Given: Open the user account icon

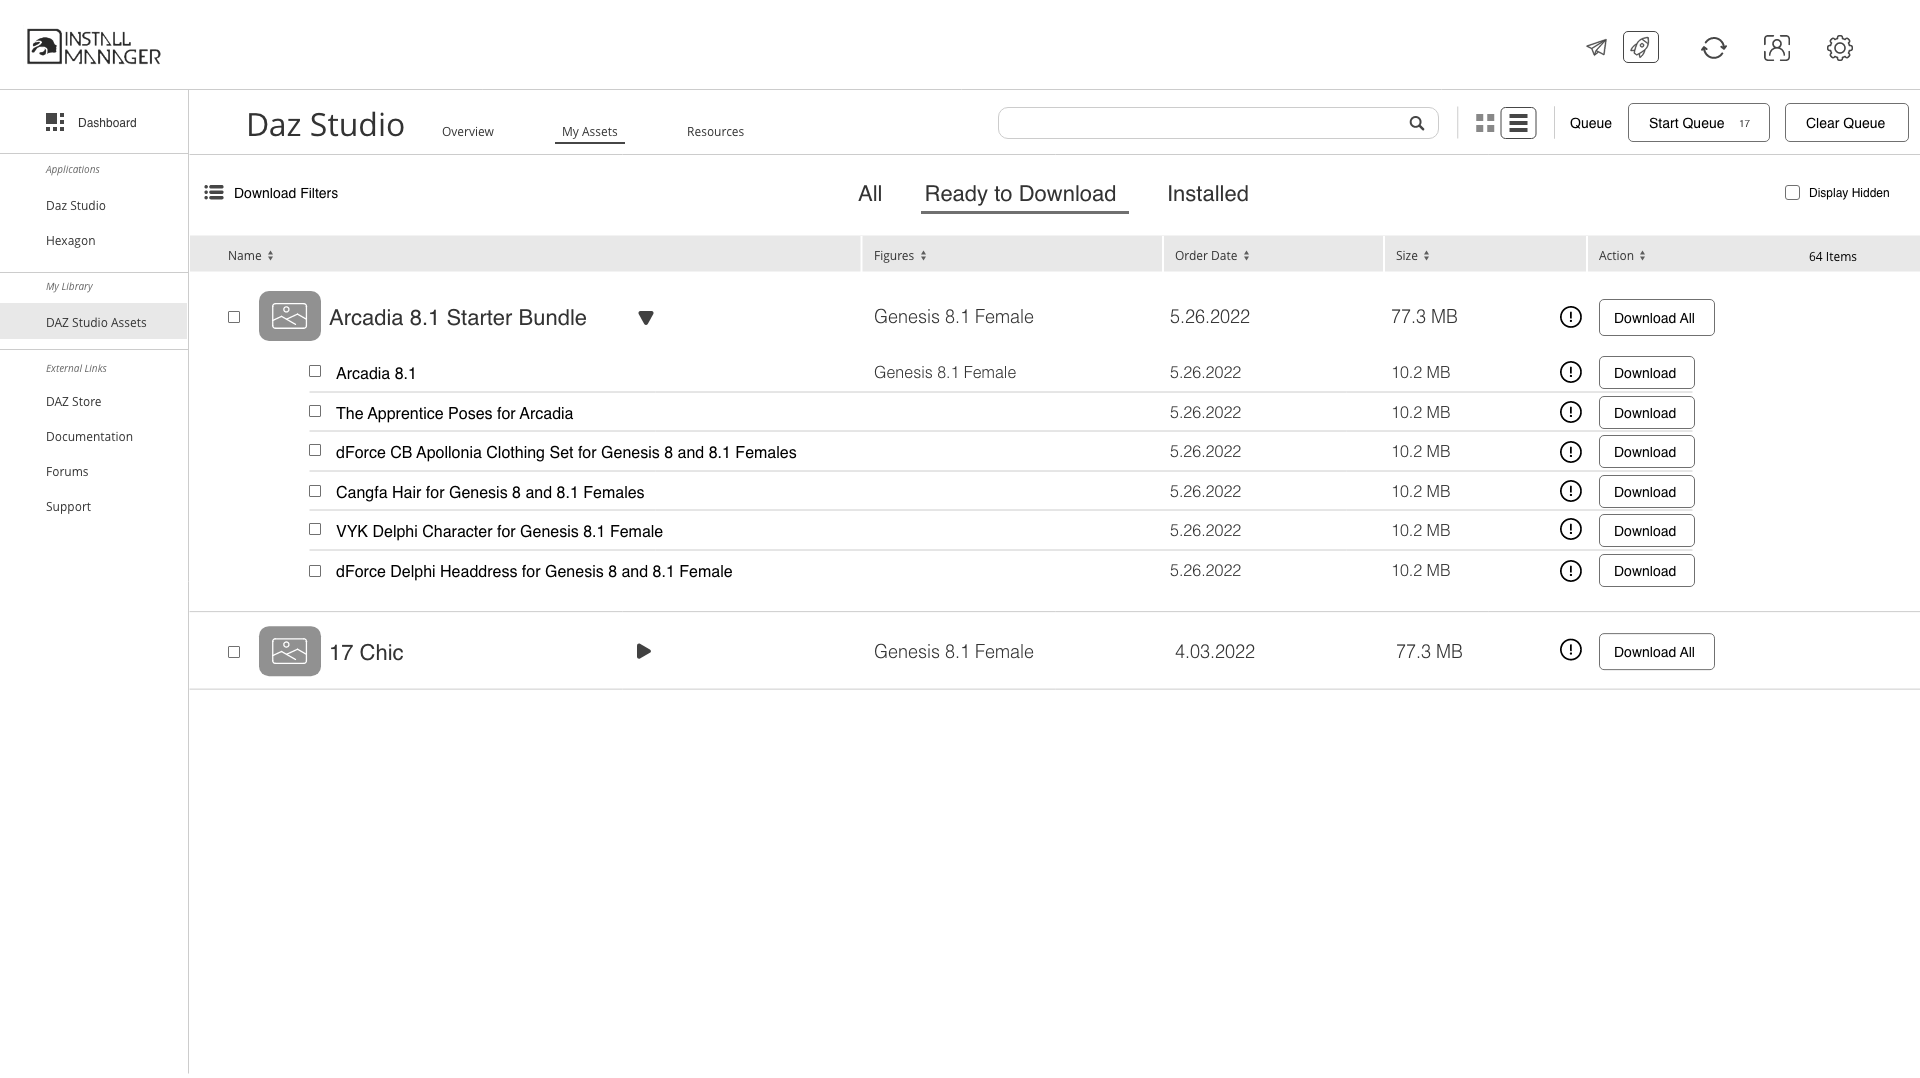Looking at the screenshot, I should pos(1777,47).
